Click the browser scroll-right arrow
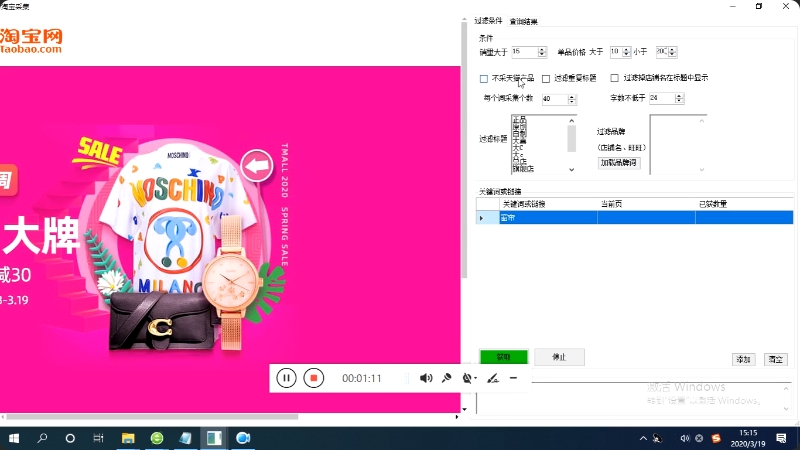The image size is (800, 450). coord(457,417)
